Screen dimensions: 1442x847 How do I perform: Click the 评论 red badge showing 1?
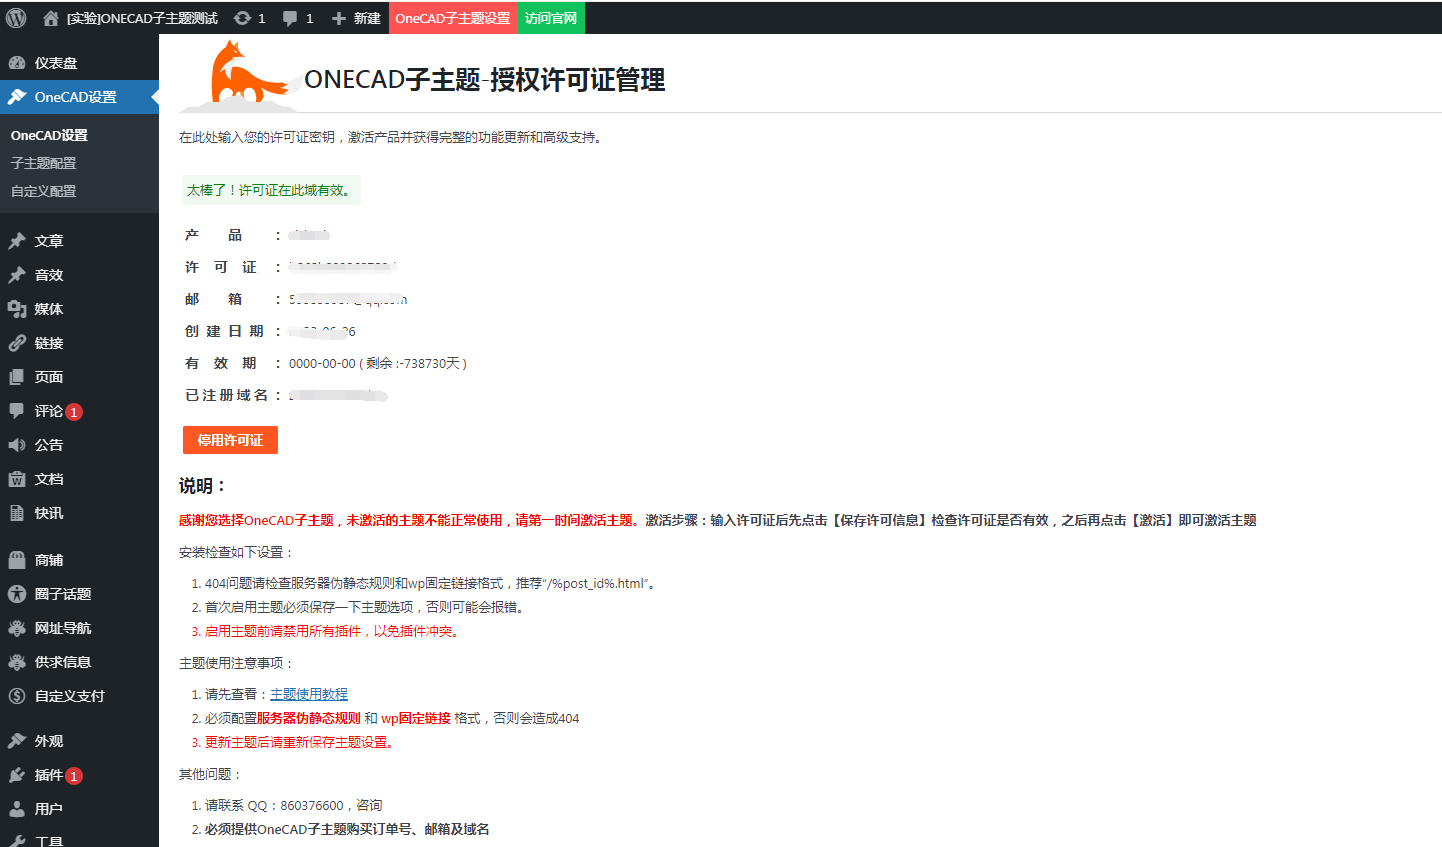click(74, 412)
